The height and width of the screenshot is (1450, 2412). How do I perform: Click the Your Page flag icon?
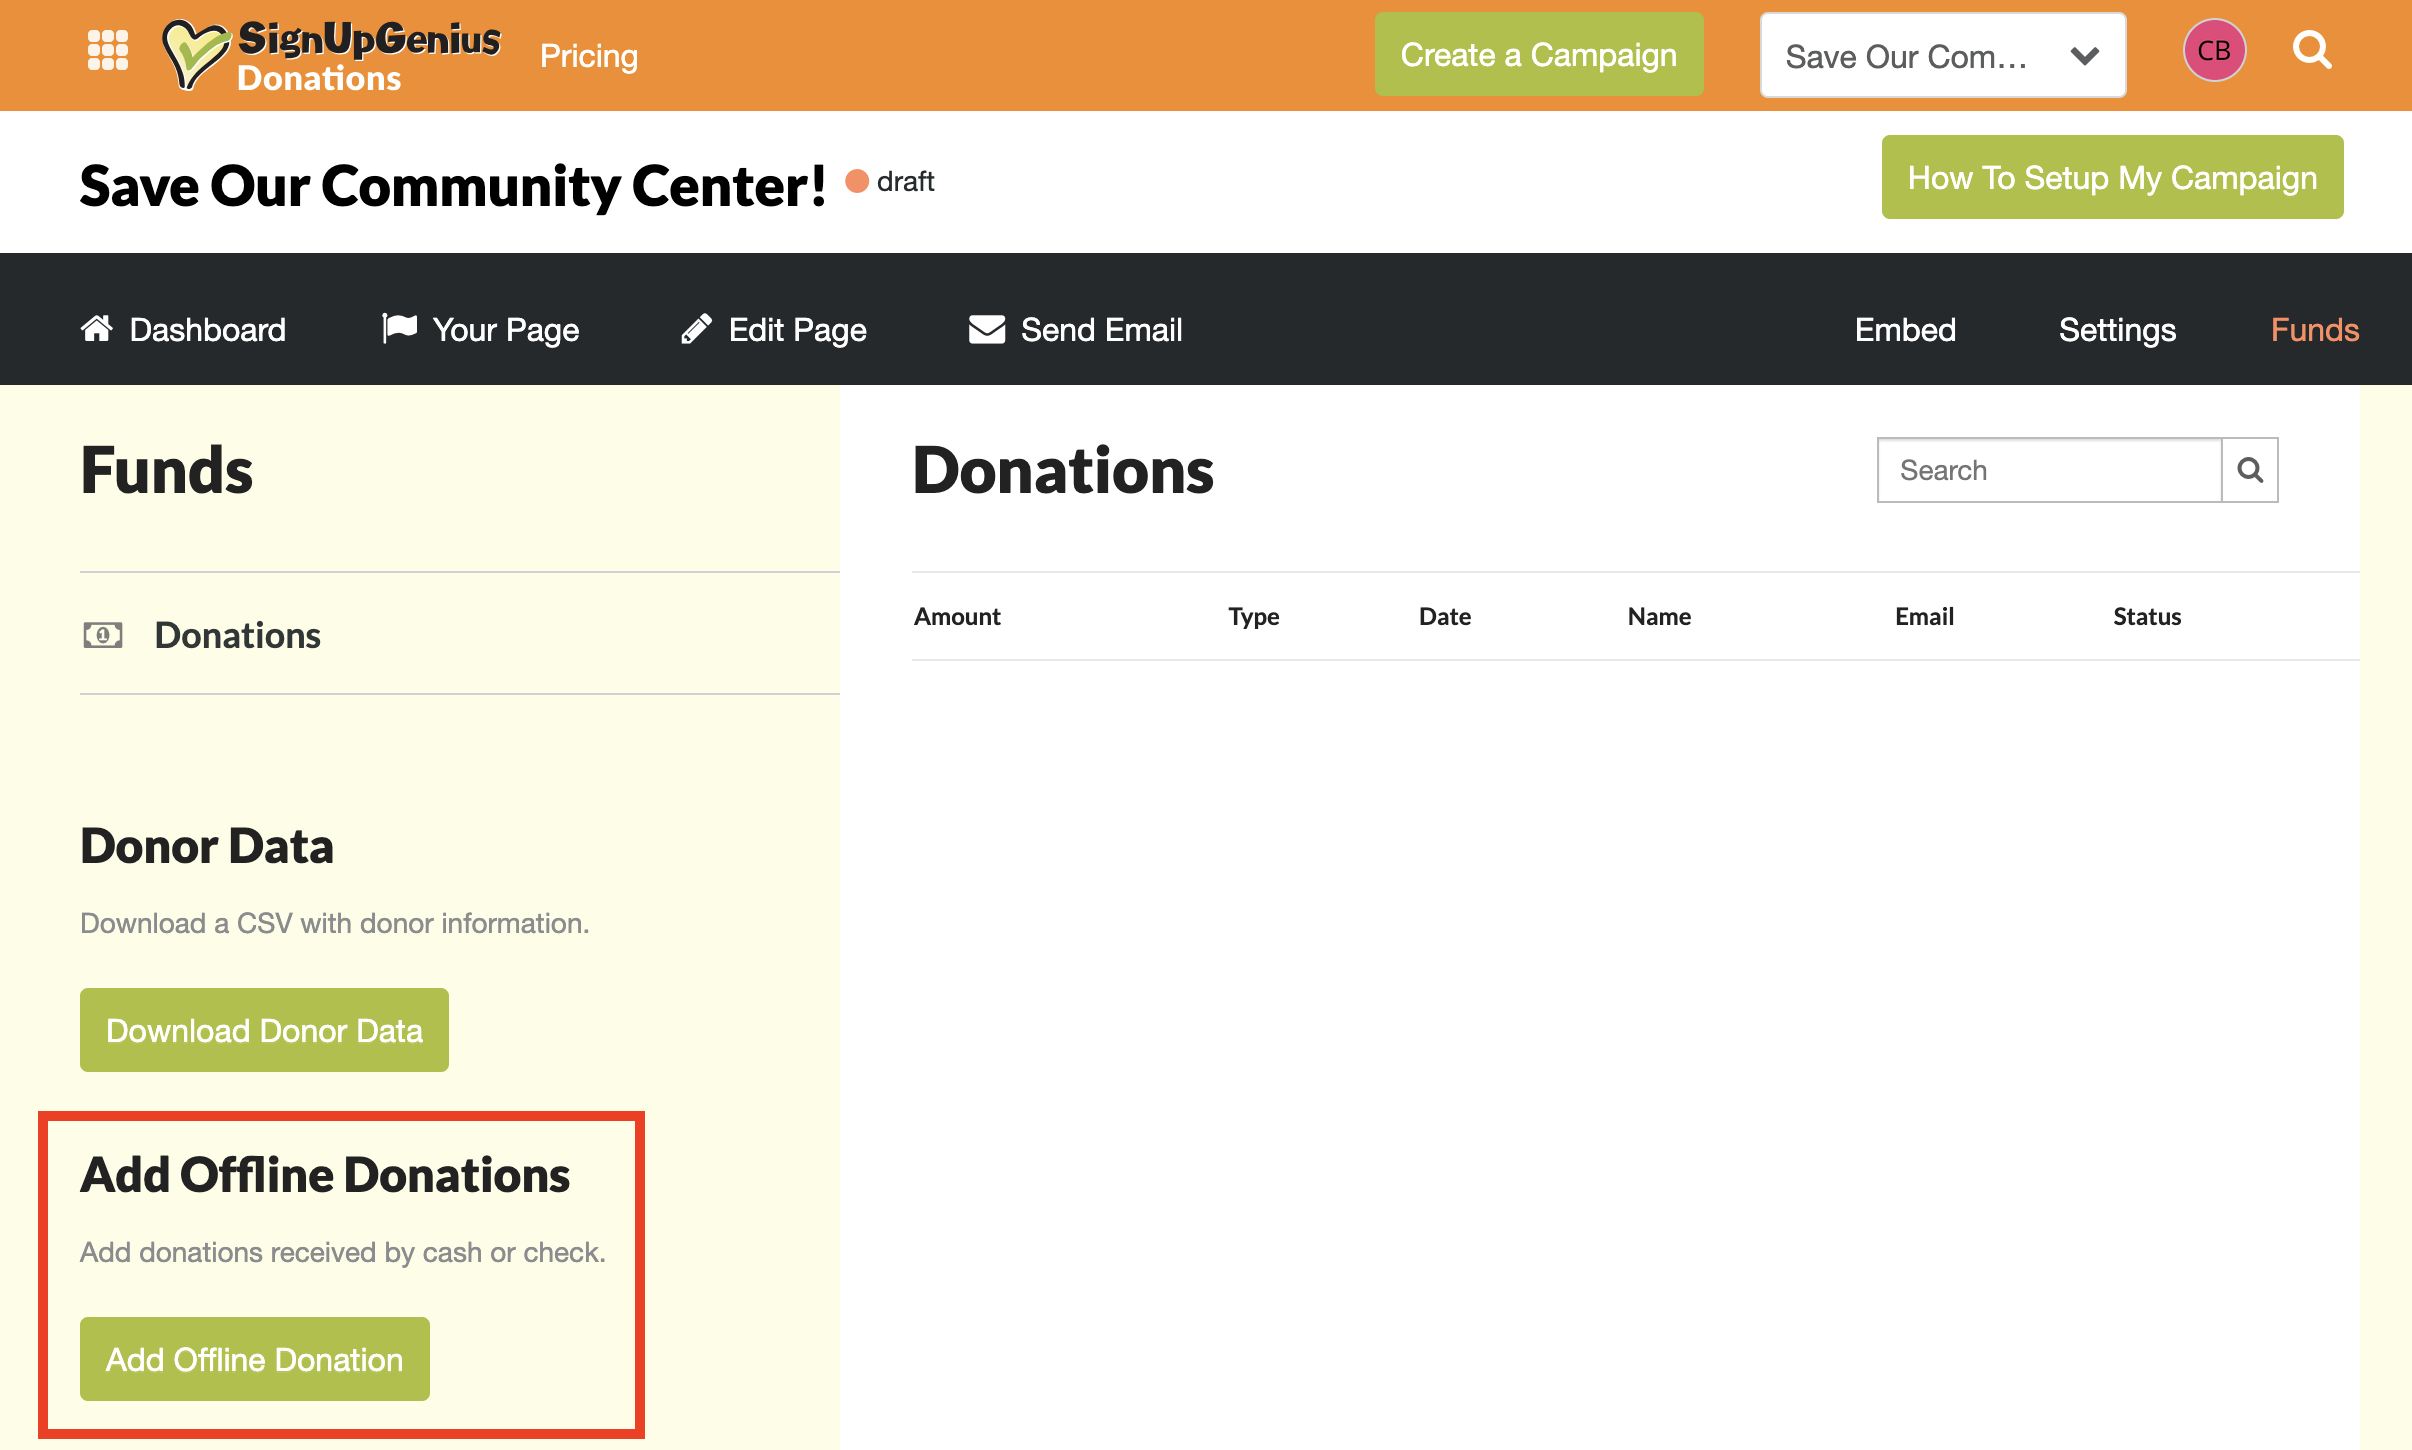click(x=399, y=328)
